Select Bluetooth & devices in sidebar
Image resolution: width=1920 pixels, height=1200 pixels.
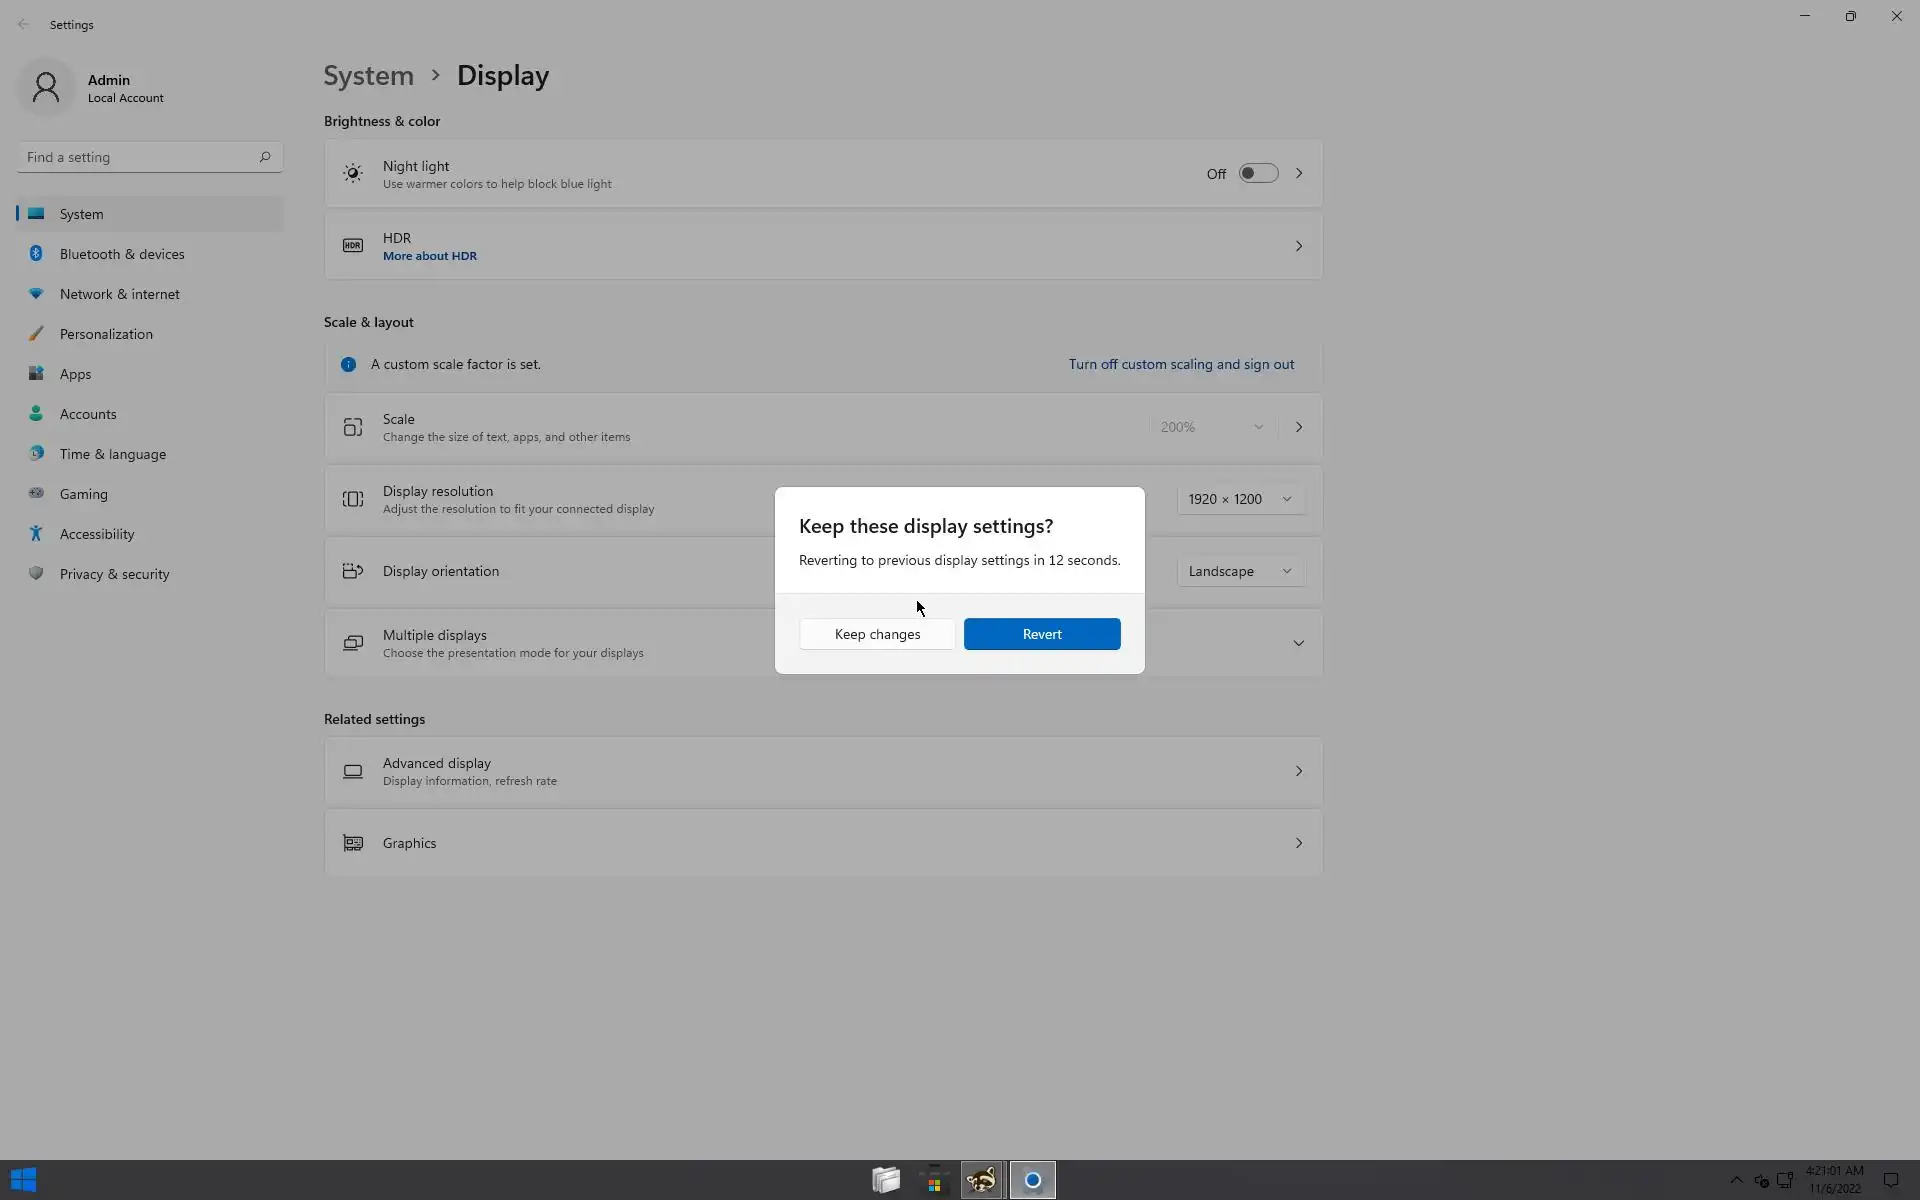[122, 254]
